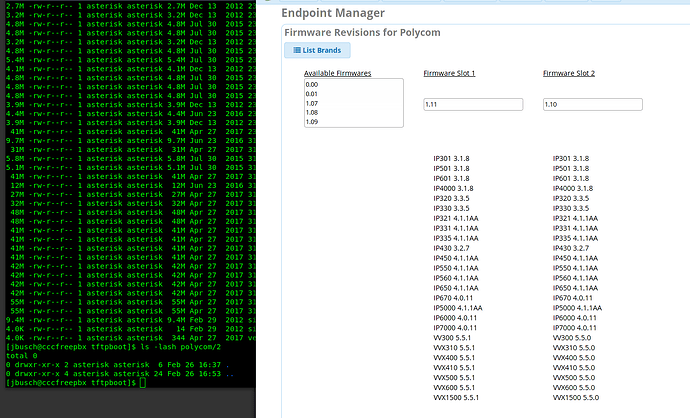Click IP670 4.0.11 under Firmware Slot 1

tap(453, 298)
